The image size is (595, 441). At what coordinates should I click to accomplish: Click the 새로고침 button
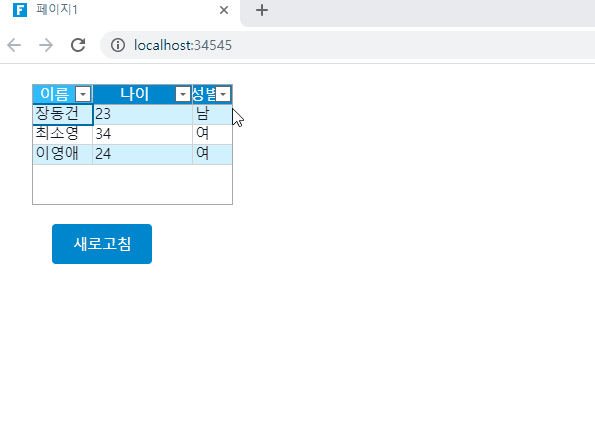coord(102,244)
